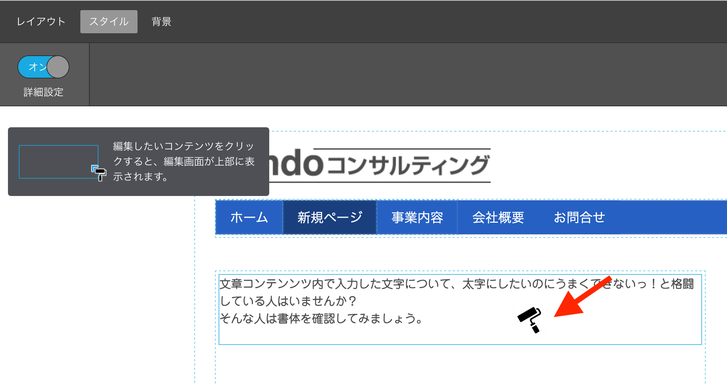Select the 新規ページ navigation item
This screenshot has height=384, width=727.
coord(330,218)
